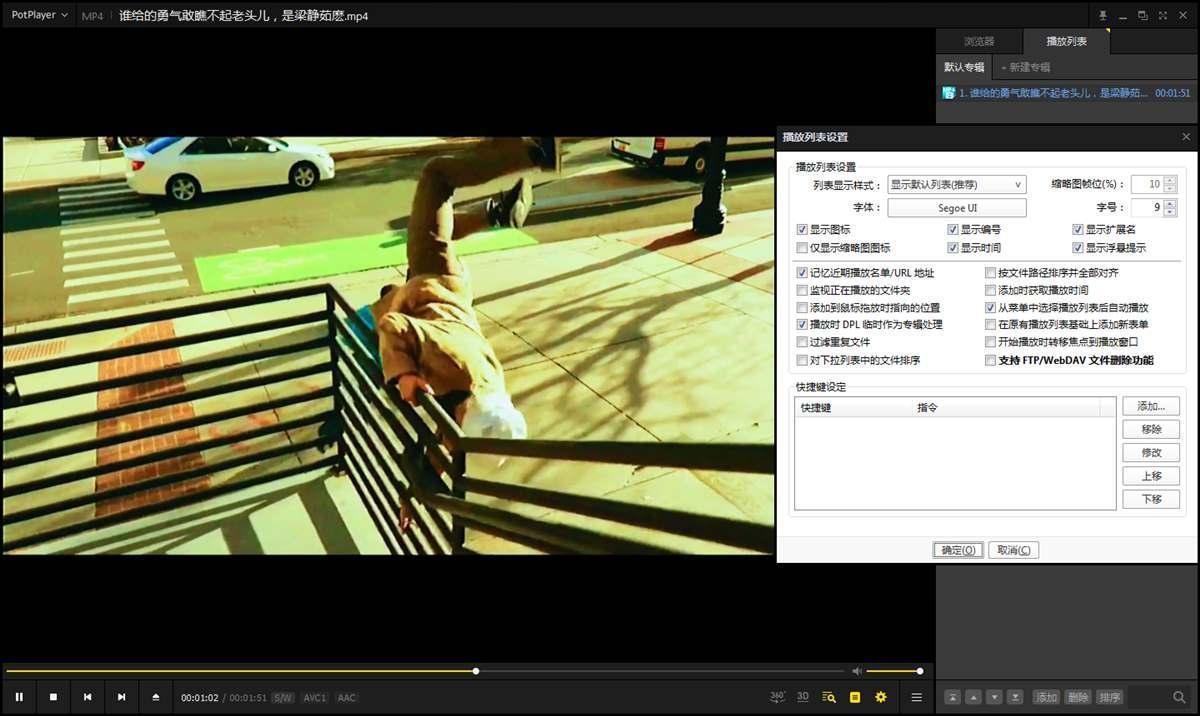The width and height of the screenshot is (1200, 716).
Task: Switch to the 浏览器 tab
Action: (979, 41)
